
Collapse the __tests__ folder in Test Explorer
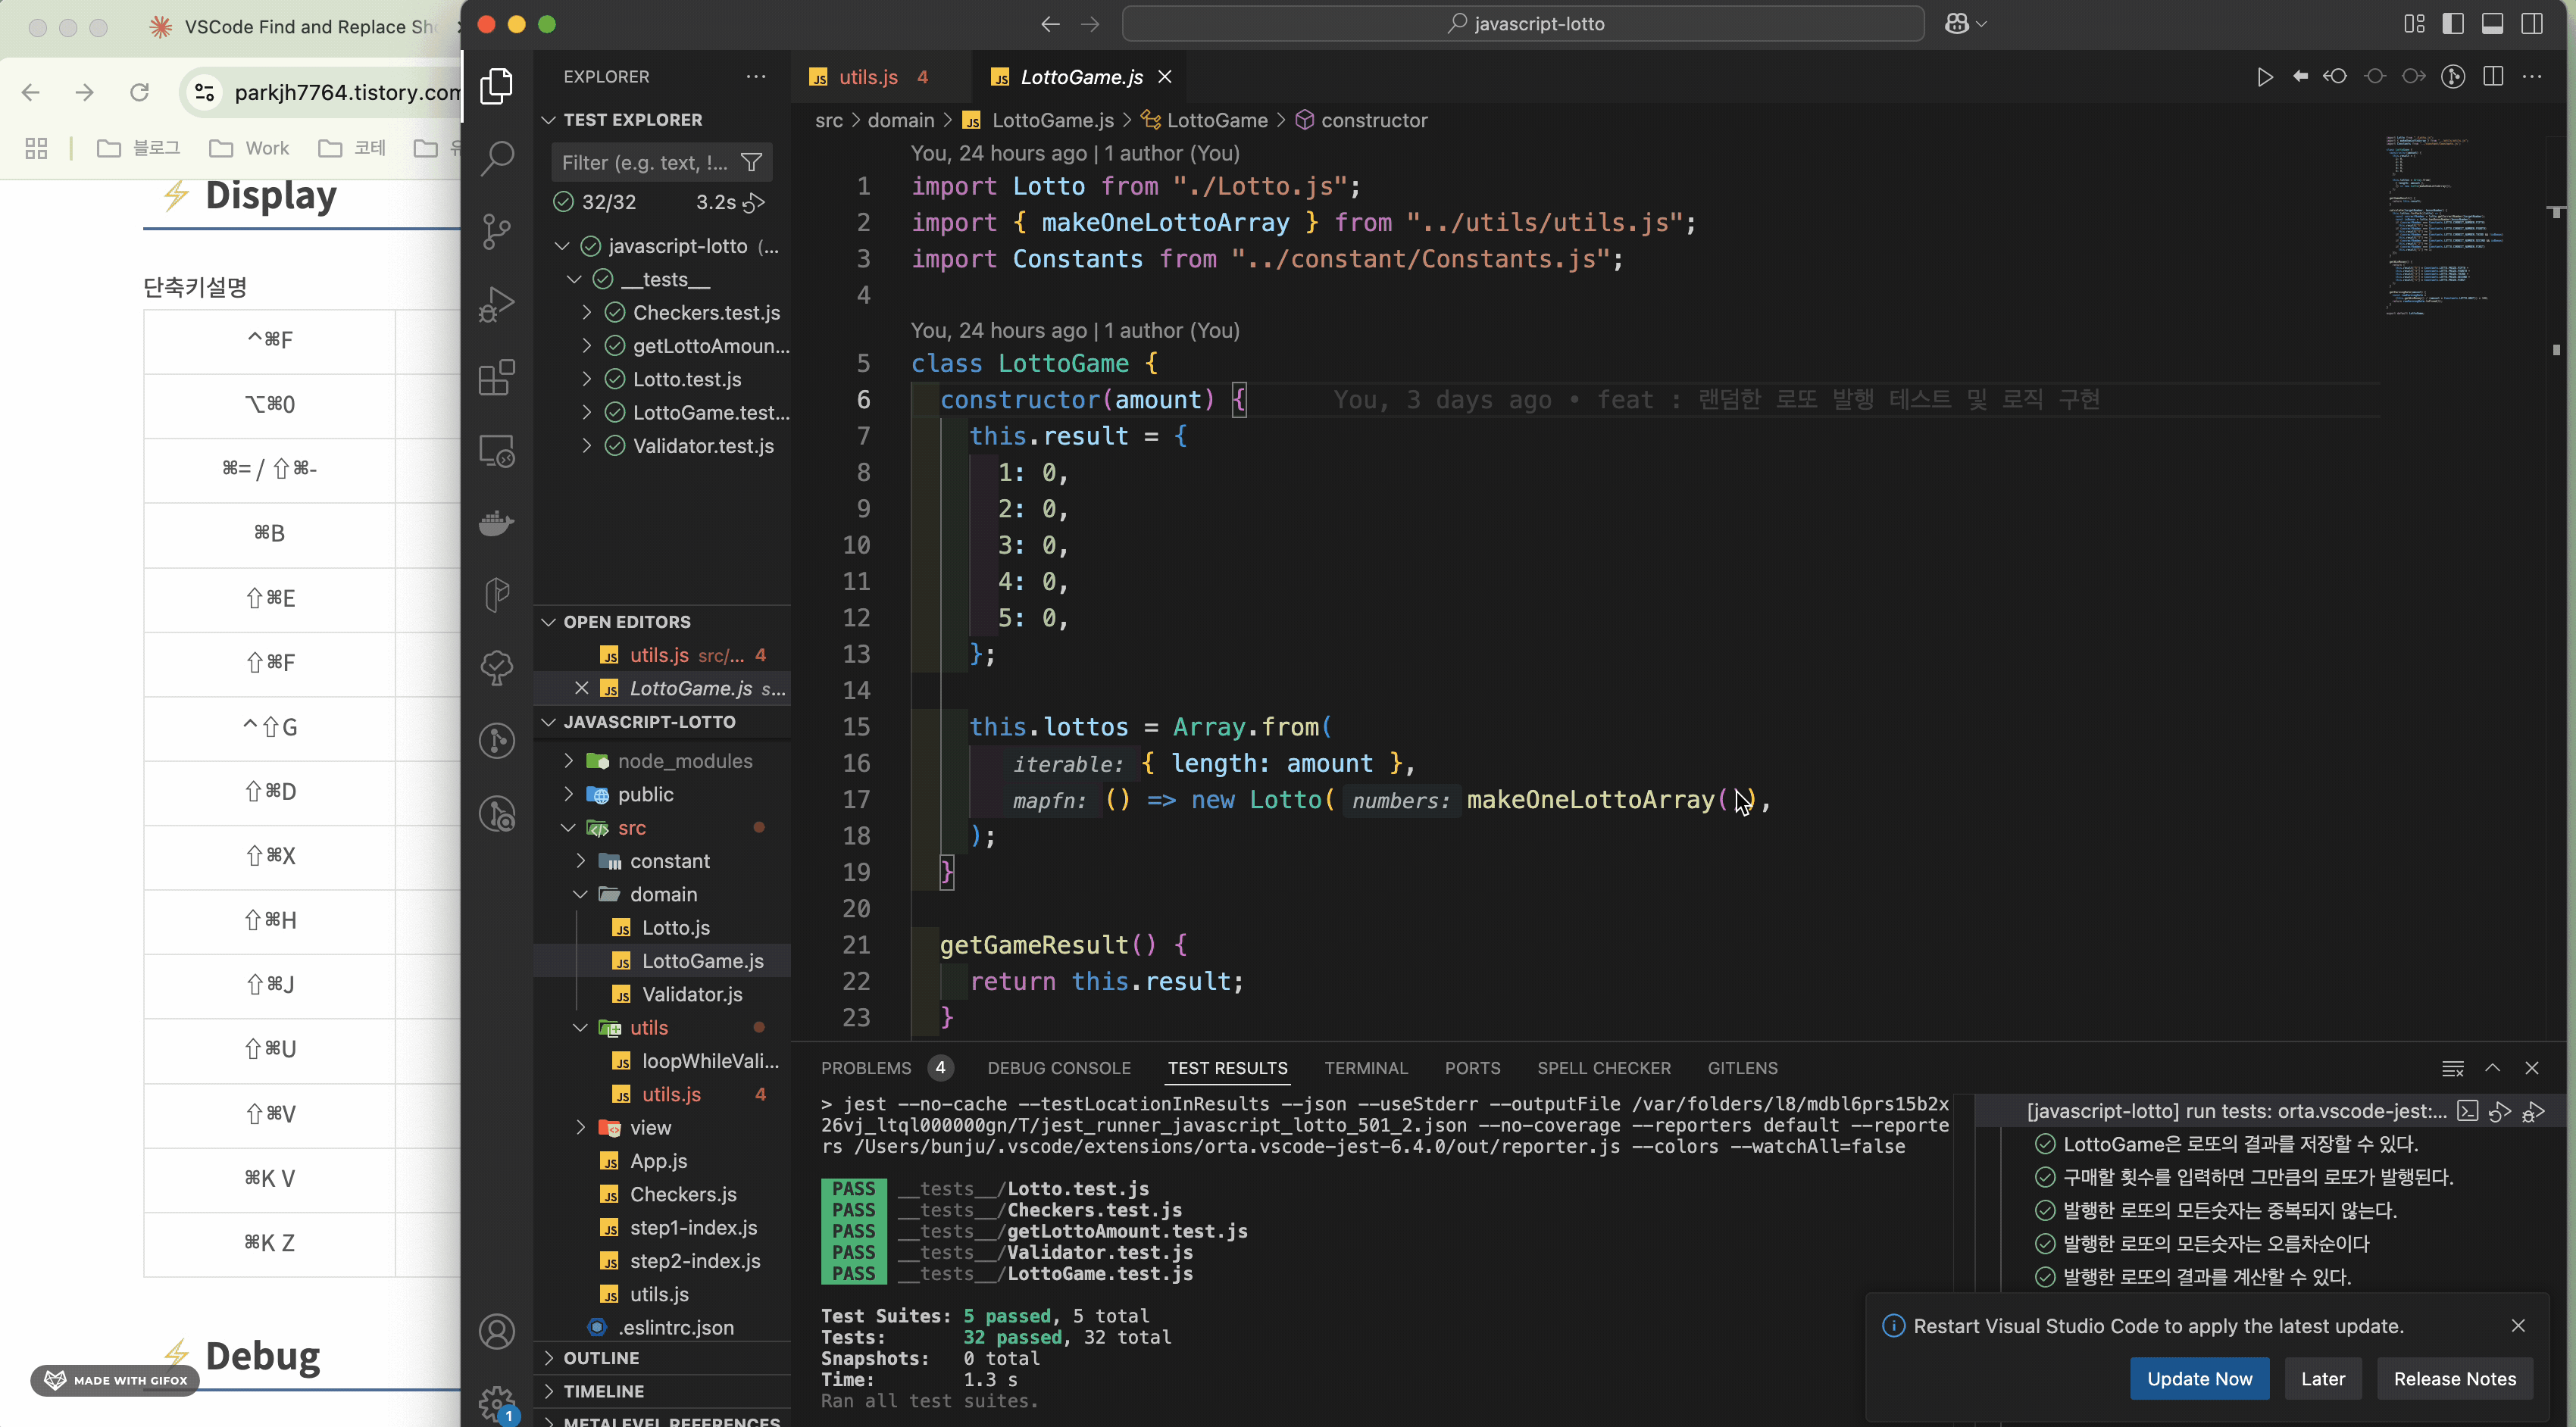574,279
